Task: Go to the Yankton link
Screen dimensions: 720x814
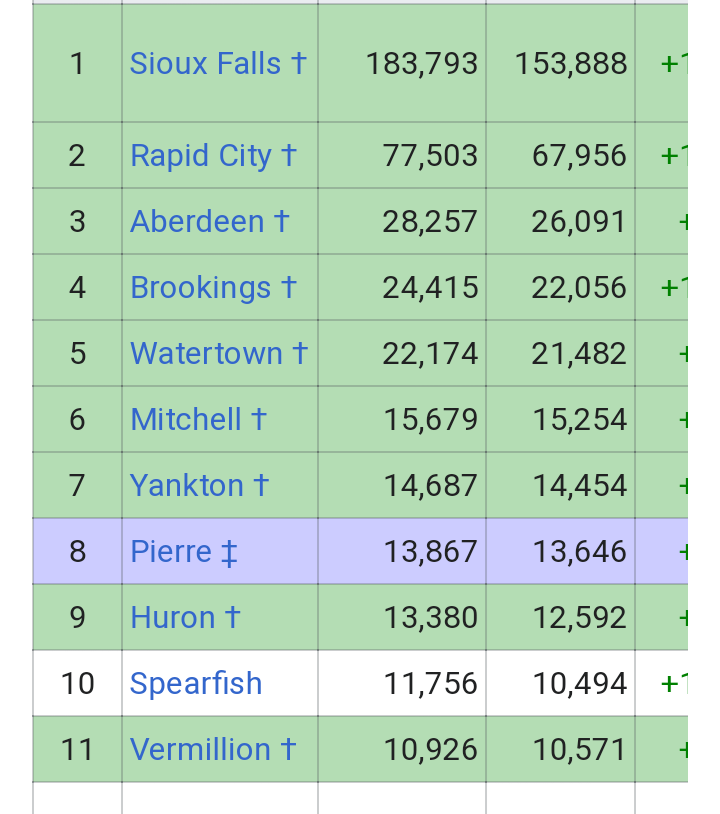Action: [187, 486]
